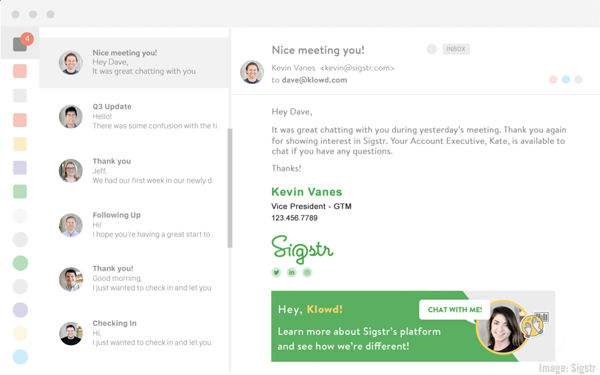This screenshot has height=375, width=600.
Task: Open the Q3 Update email
Action: tap(134, 116)
